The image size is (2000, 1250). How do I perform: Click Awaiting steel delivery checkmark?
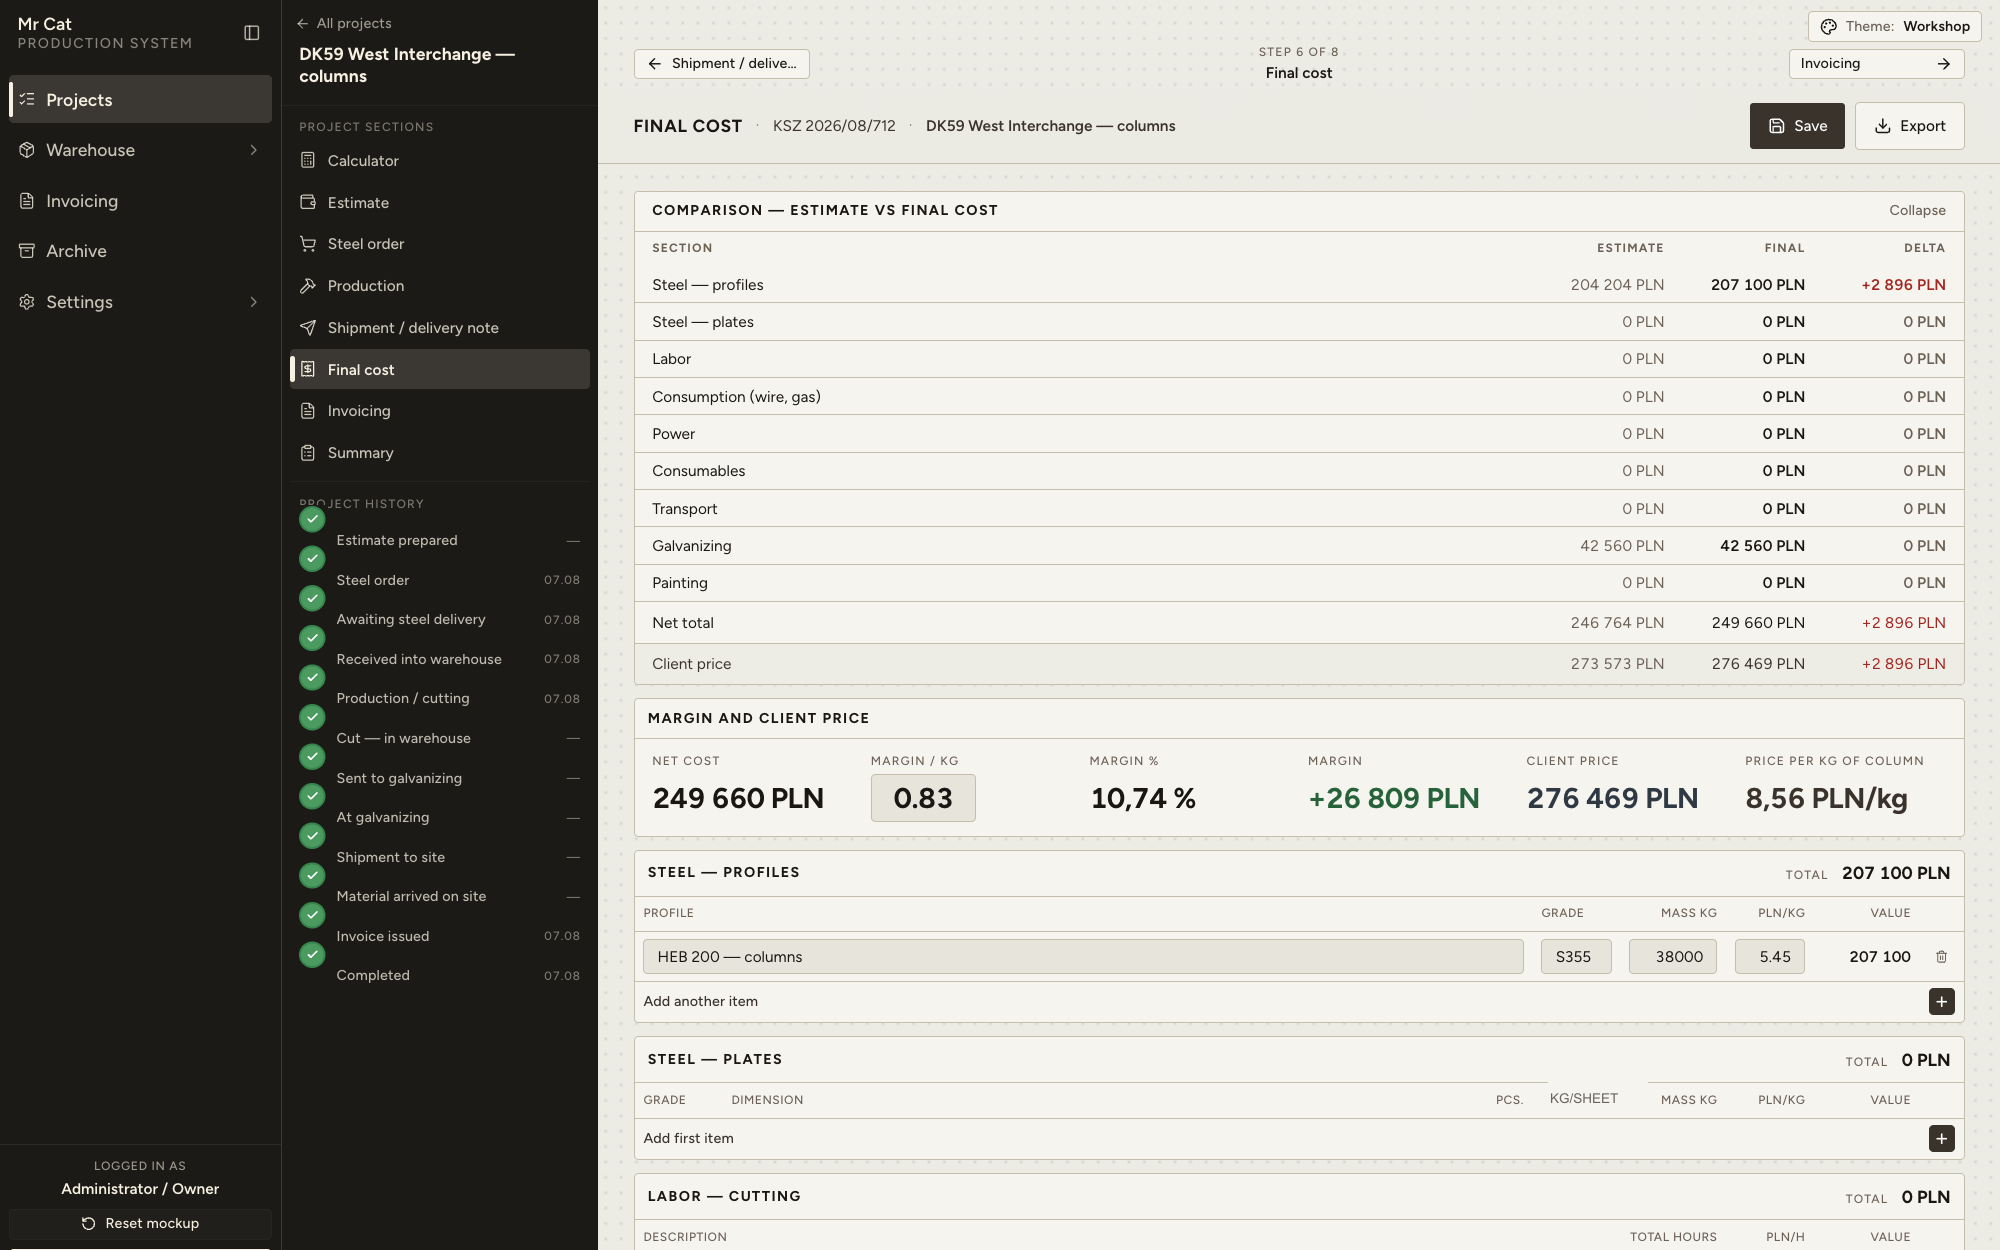(312, 598)
